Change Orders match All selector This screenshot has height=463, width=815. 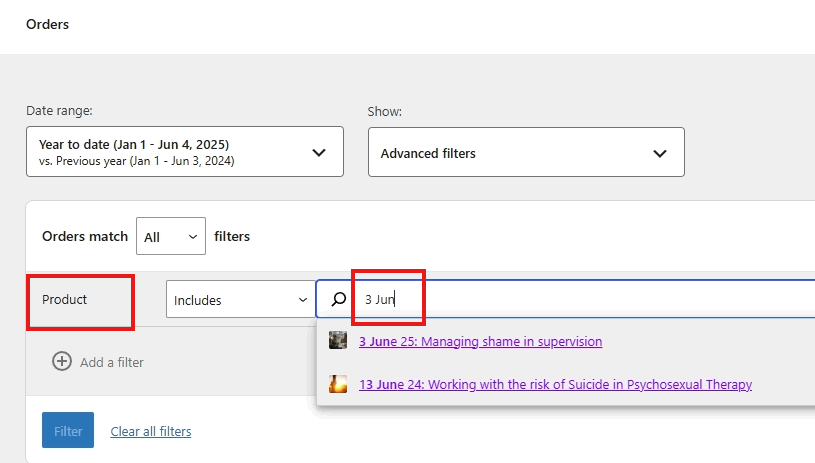(x=170, y=236)
